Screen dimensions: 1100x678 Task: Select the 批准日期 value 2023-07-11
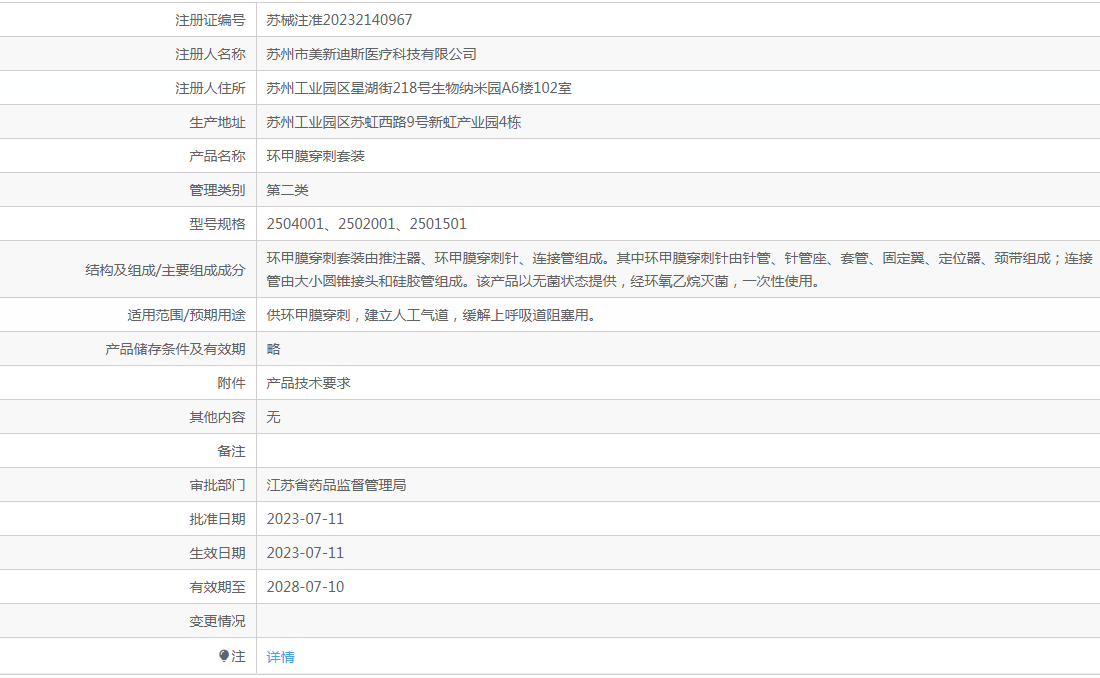[x=305, y=519]
